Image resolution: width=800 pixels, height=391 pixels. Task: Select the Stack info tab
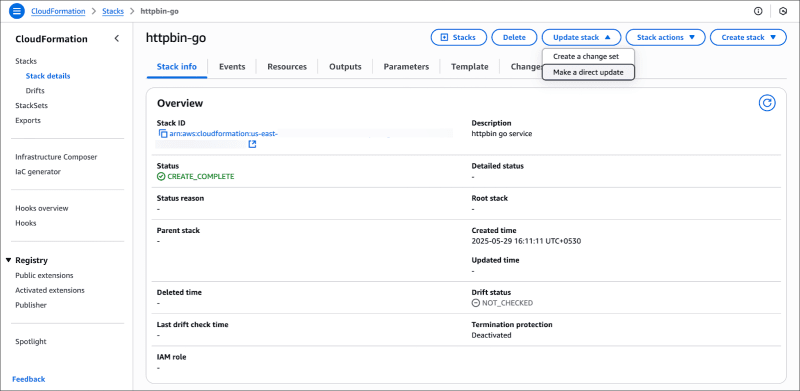tap(177, 67)
